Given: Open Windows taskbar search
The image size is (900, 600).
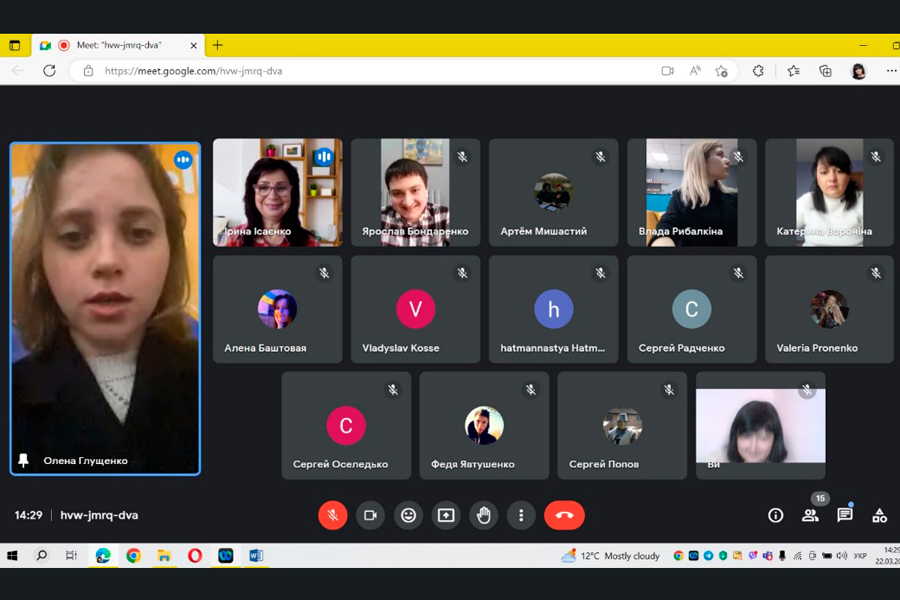Looking at the screenshot, I should [42, 555].
